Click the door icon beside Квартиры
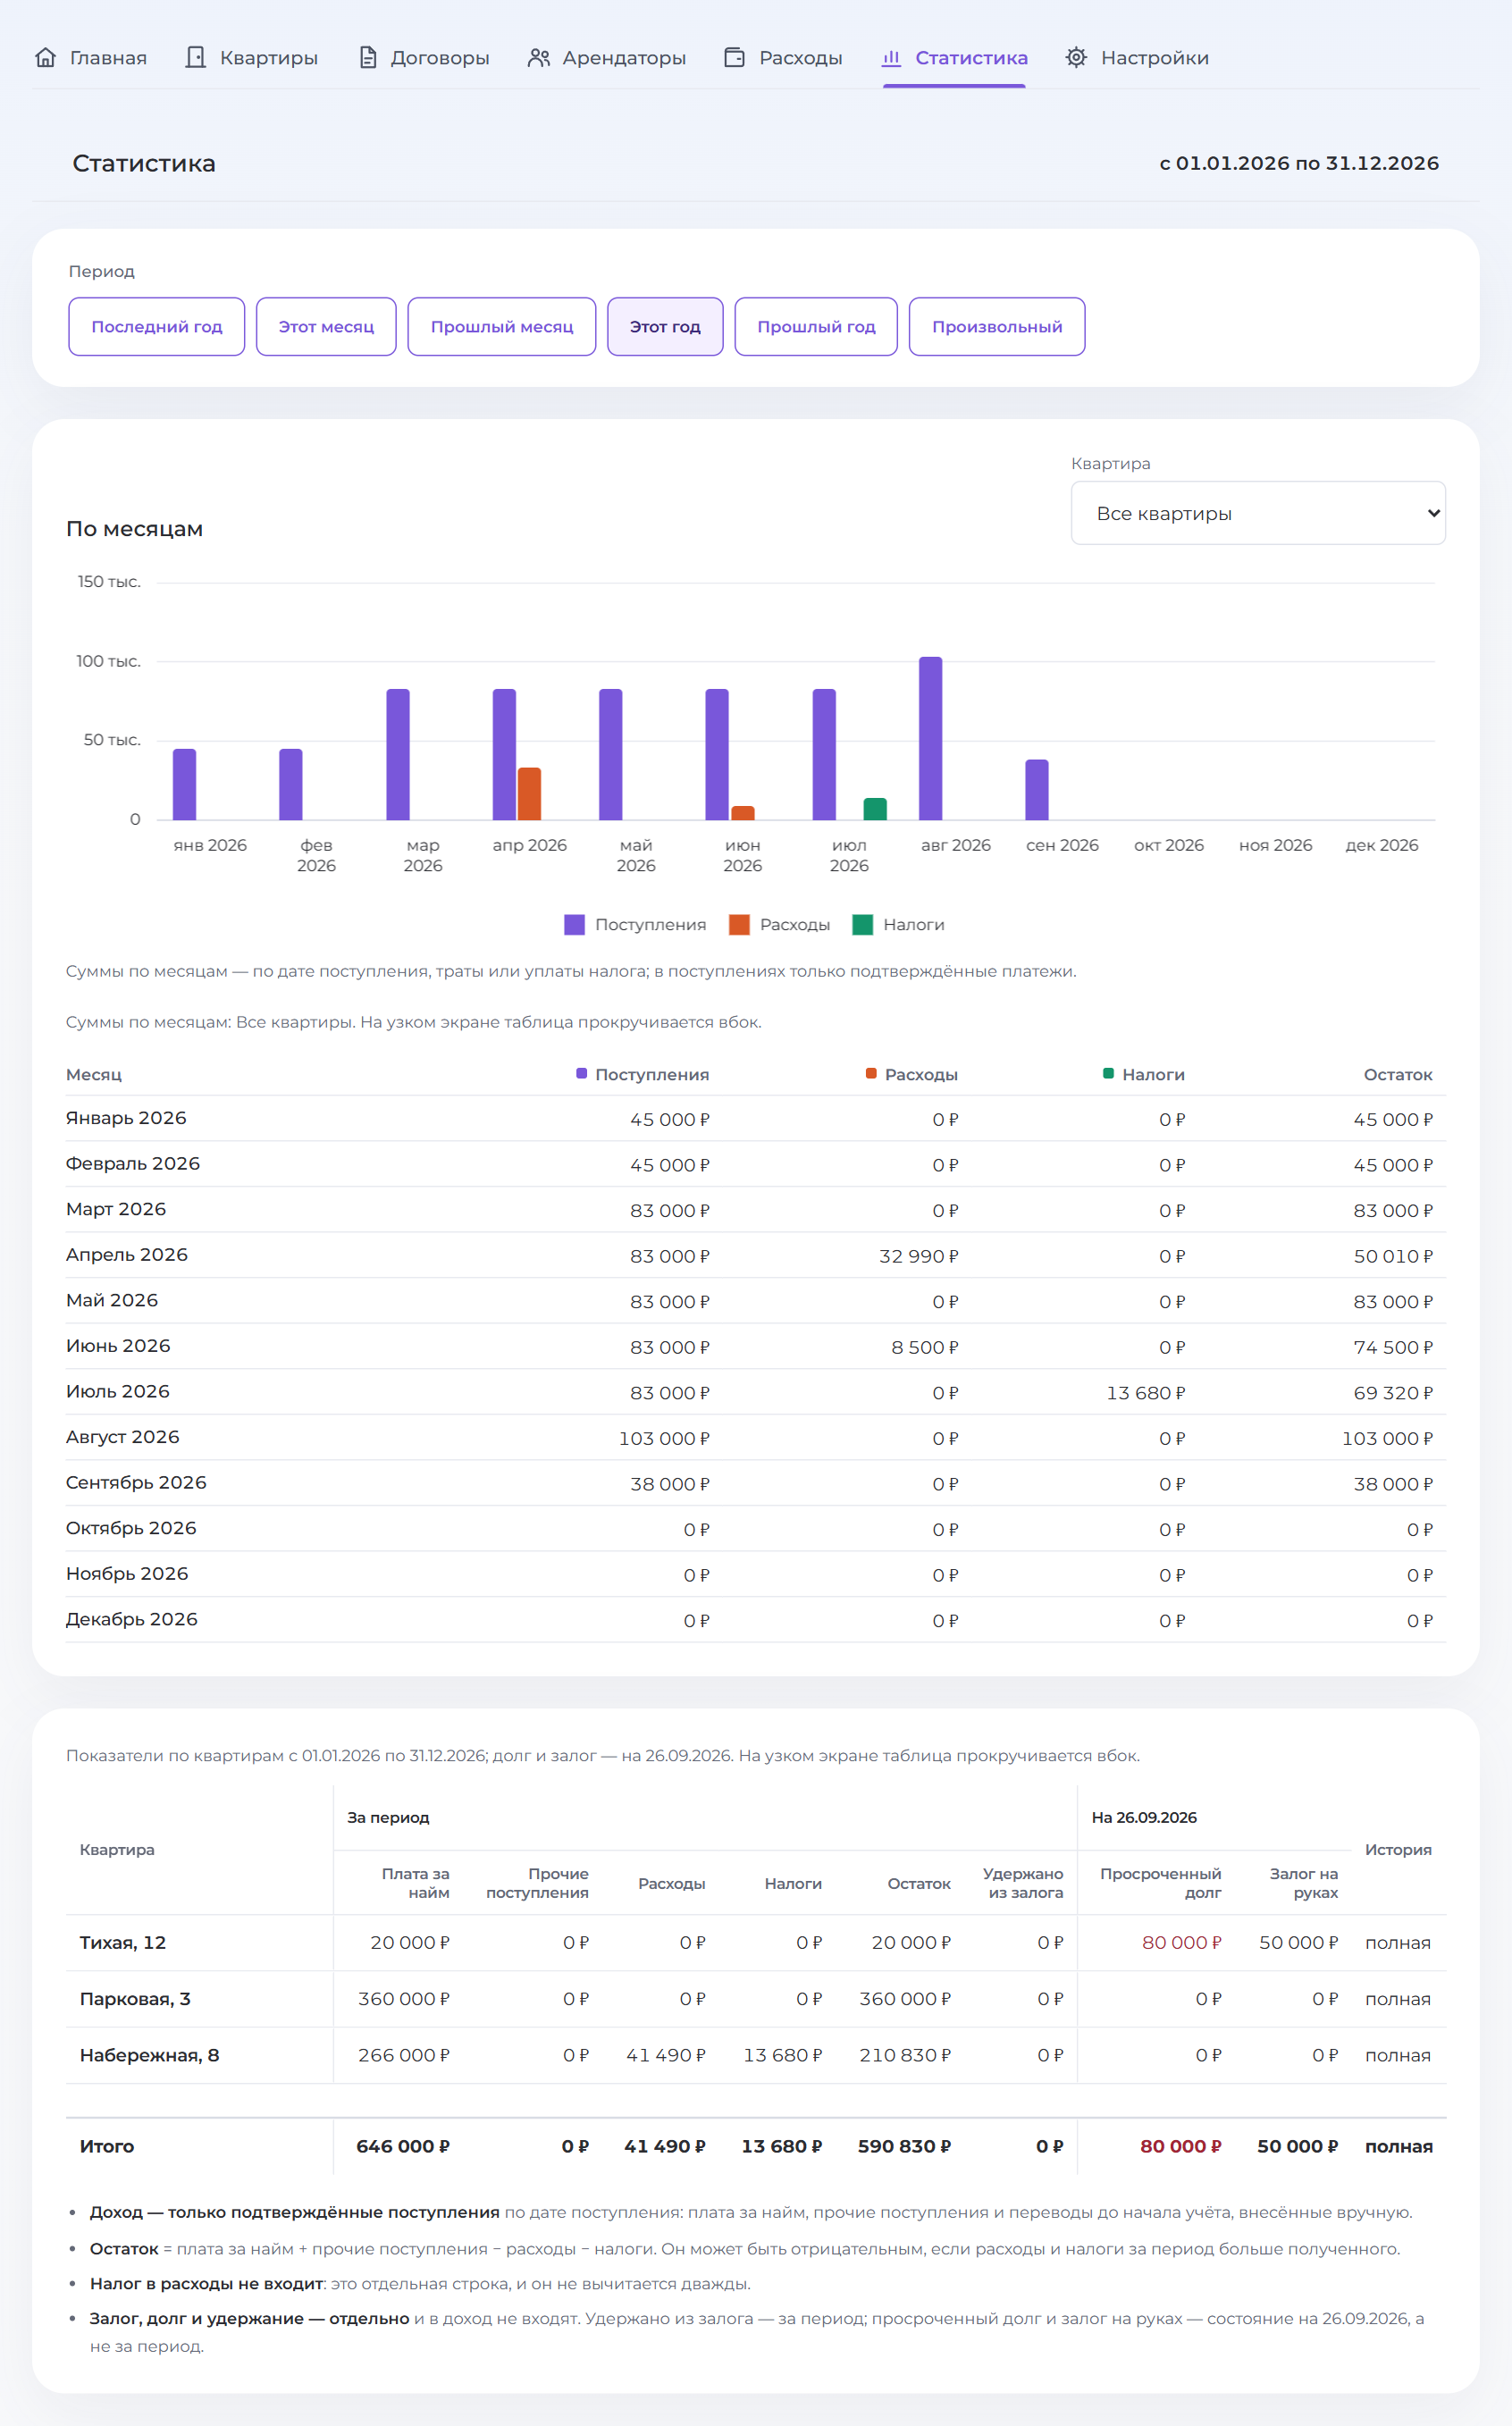 (196, 58)
